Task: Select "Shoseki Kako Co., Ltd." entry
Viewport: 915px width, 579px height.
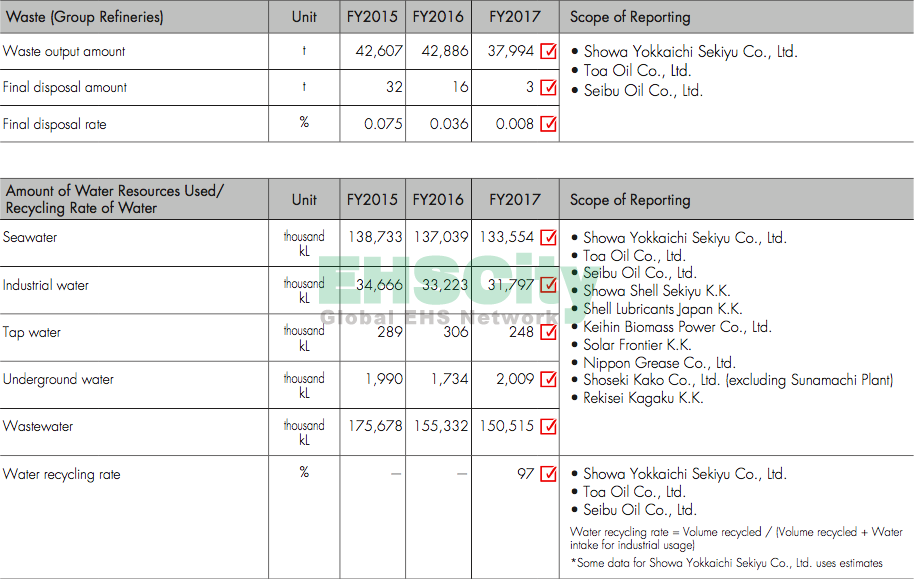Action: [738, 381]
